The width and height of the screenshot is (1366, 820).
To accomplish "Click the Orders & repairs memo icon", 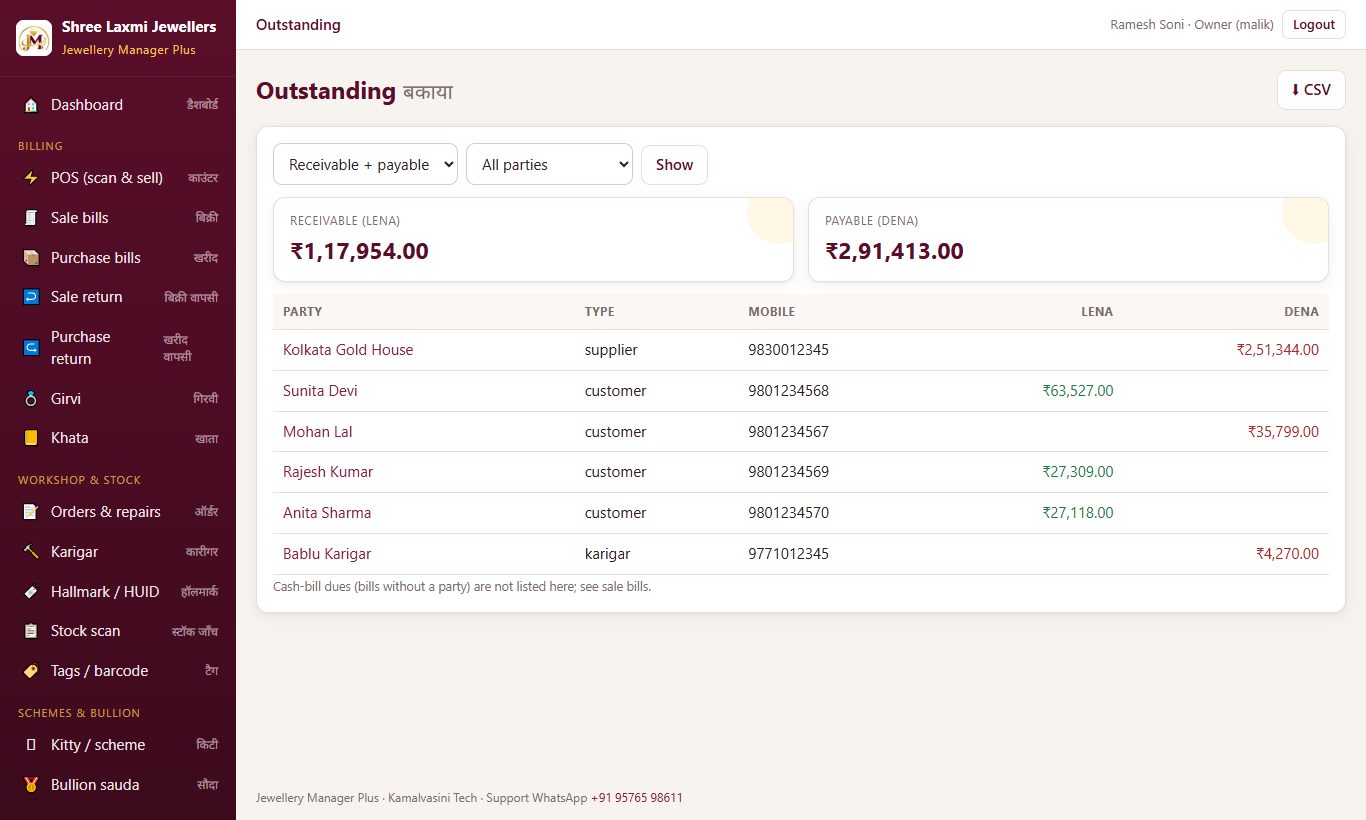I will click(x=31, y=512).
